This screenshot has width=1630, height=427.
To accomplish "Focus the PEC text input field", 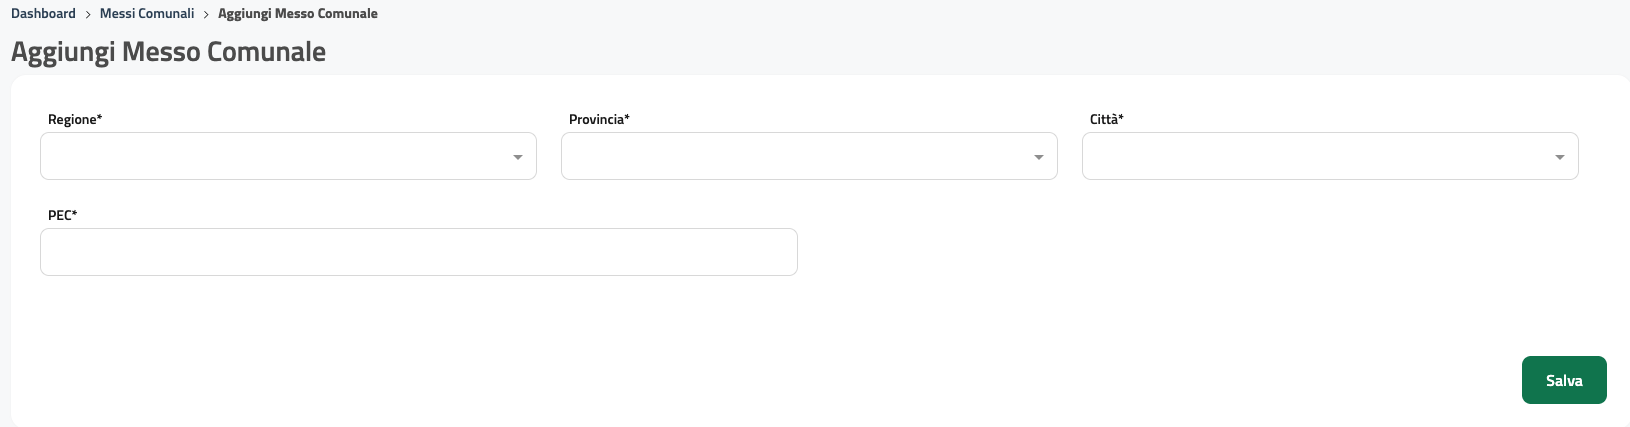I will [419, 252].
